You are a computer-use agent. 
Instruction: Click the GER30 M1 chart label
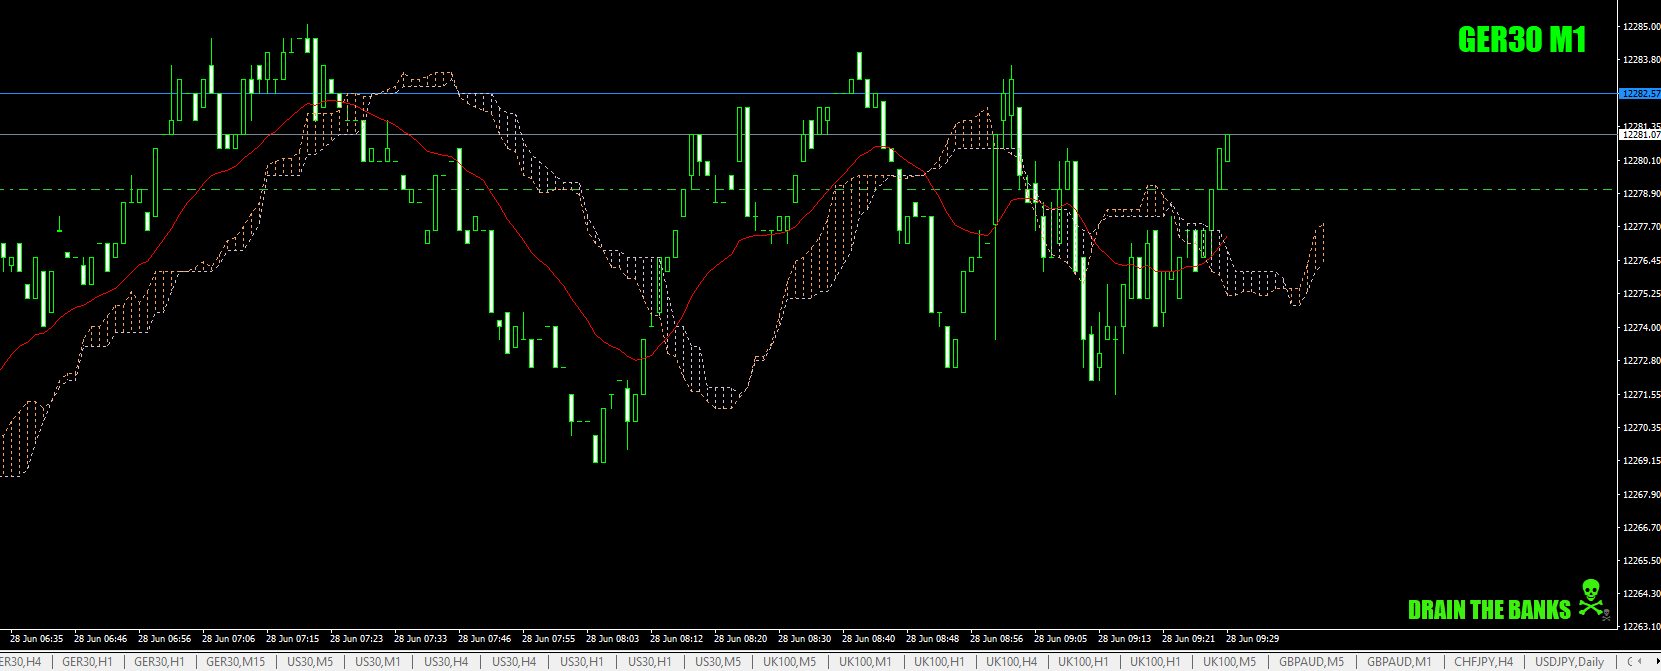pyautogui.click(x=1522, y=40)
